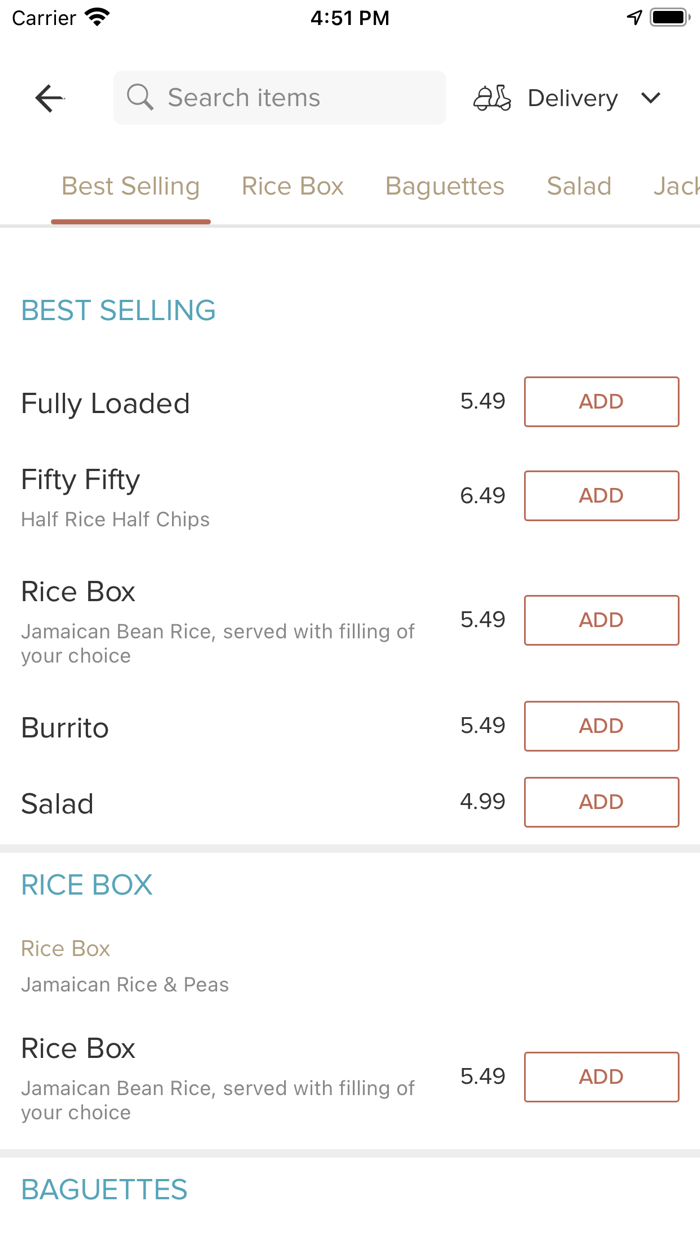This screenshot has width=700, height=1244.
Task: Add Rice Box under Rice Box section
Action: (x=602, y=1077)
